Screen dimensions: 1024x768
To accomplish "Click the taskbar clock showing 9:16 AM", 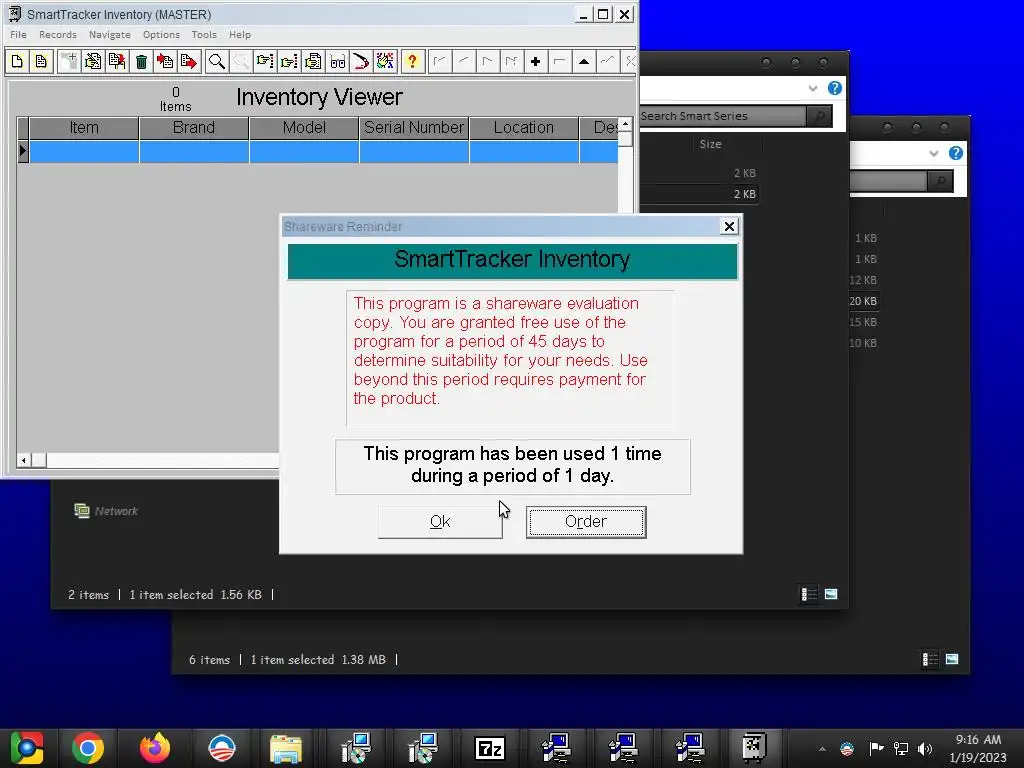I will (978, 748).
